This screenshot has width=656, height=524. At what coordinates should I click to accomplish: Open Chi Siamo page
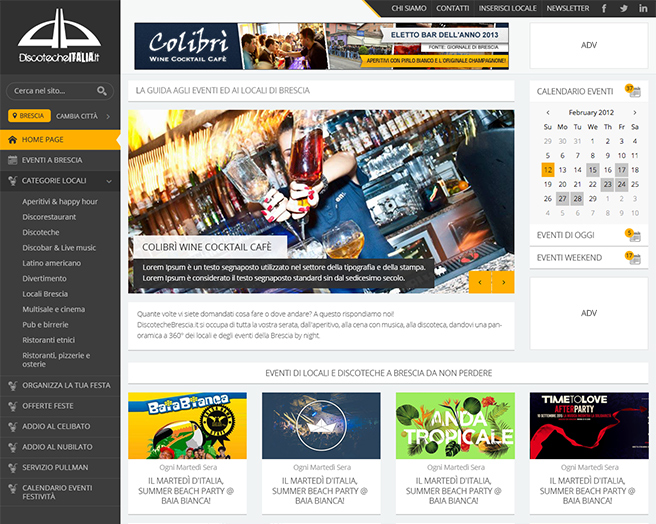coord(409,8)
